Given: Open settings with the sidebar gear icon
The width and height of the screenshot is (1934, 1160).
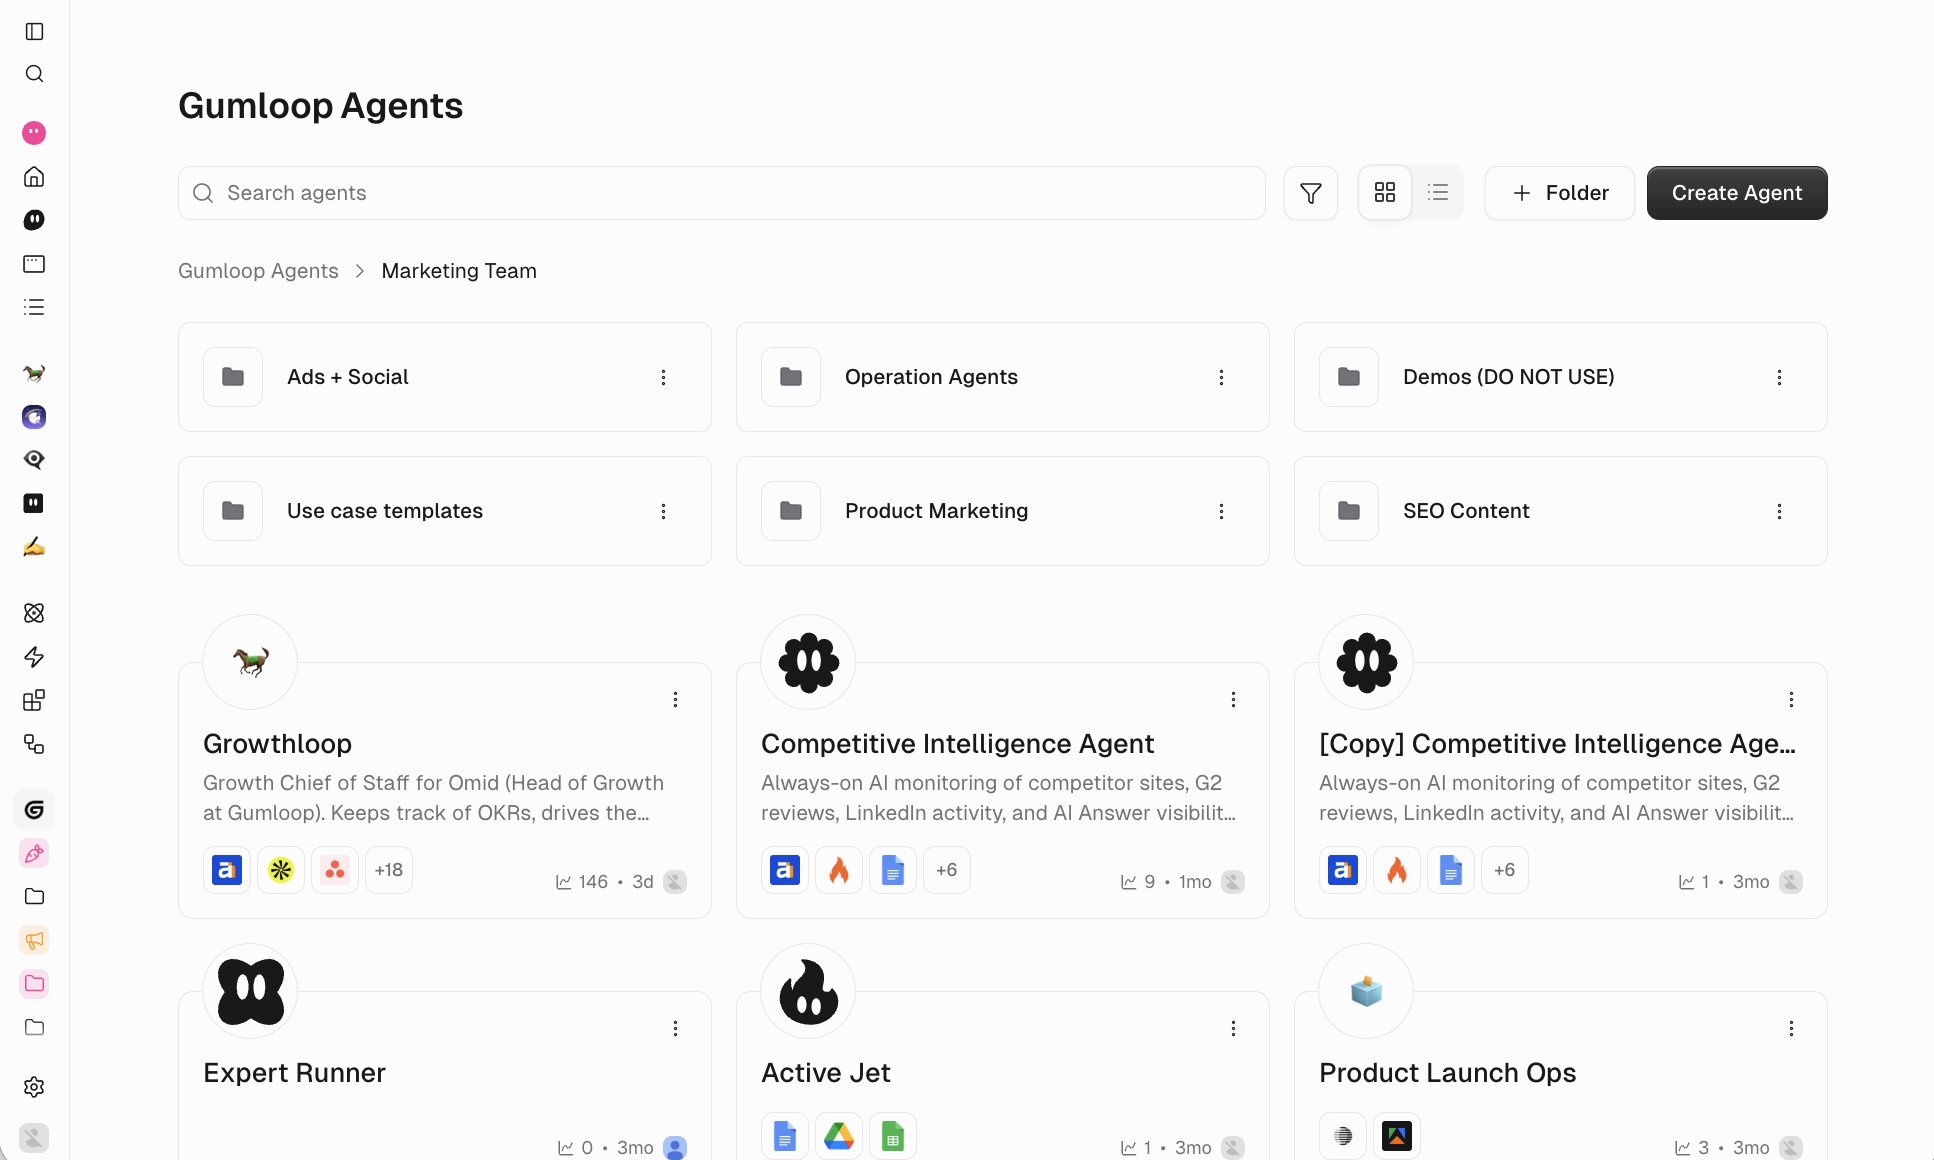Looking at the screenshot, I should click(x=34, y=1087).
